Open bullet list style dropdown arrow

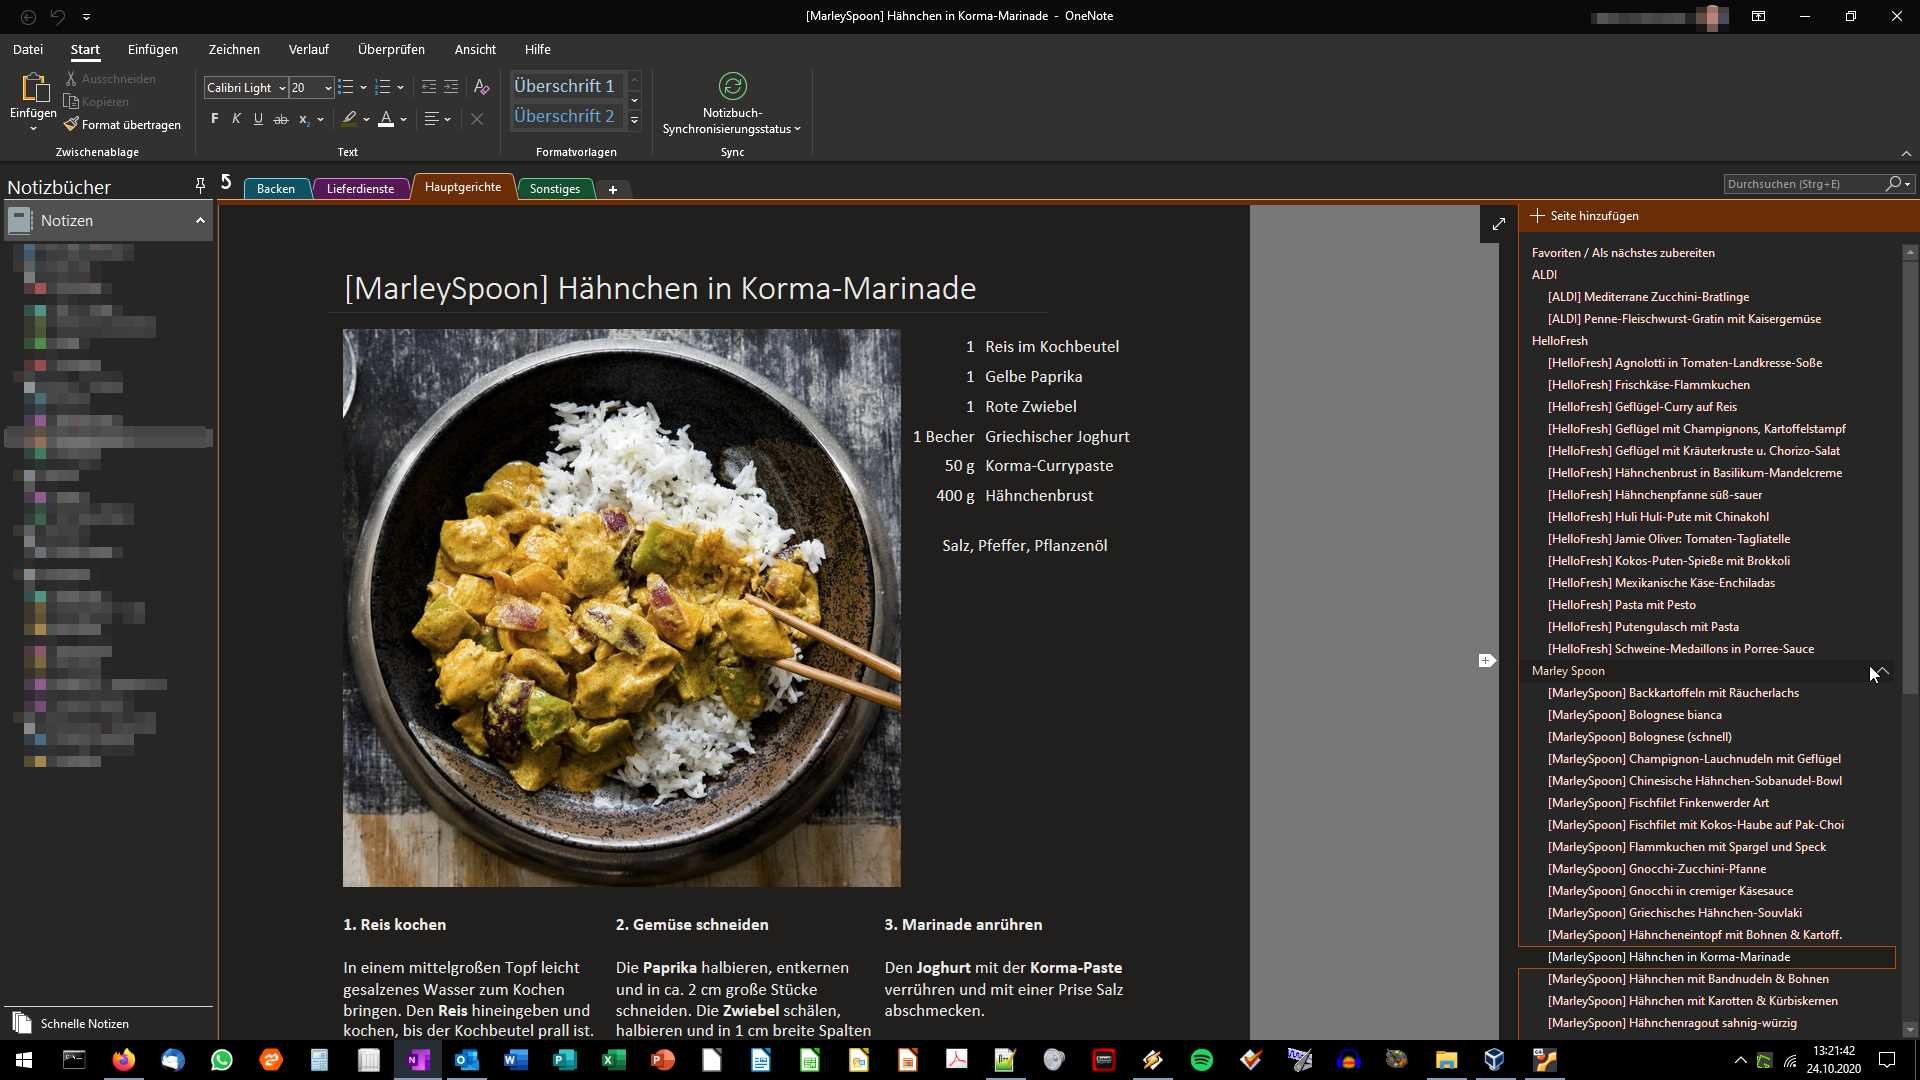[x=363, y=88]
